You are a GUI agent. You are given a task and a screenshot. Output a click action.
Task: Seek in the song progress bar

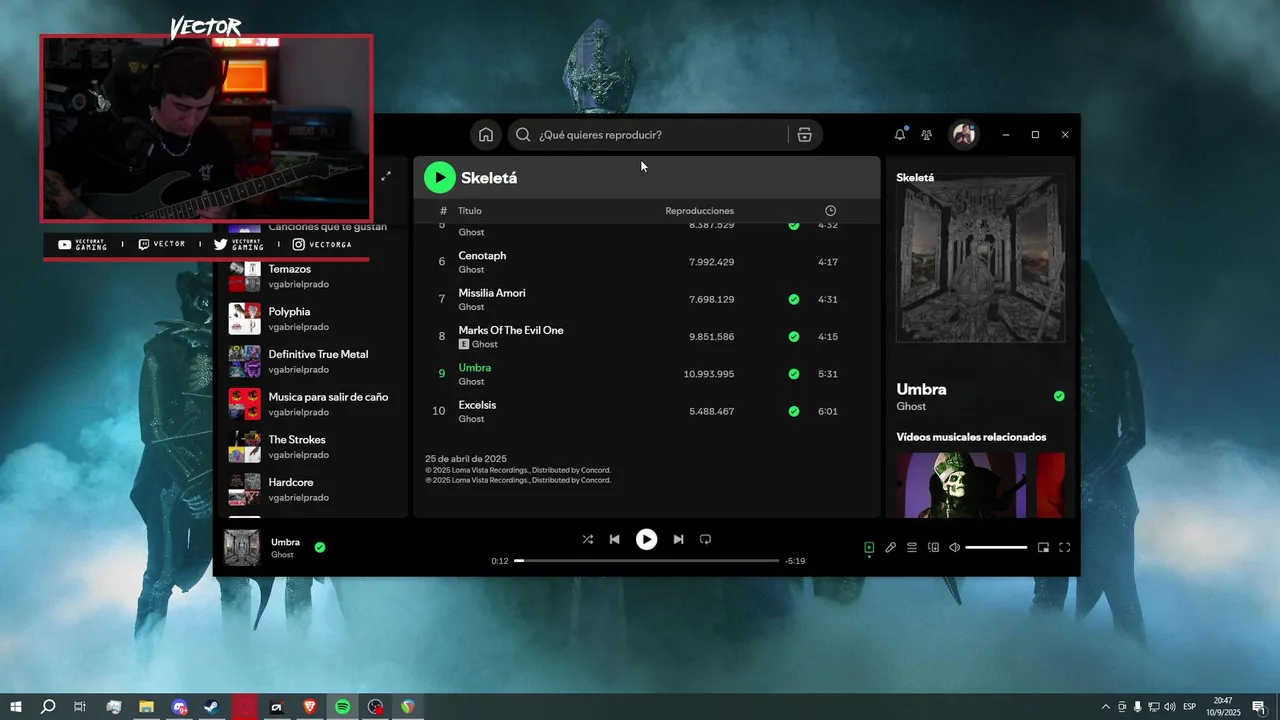point(646,561)
